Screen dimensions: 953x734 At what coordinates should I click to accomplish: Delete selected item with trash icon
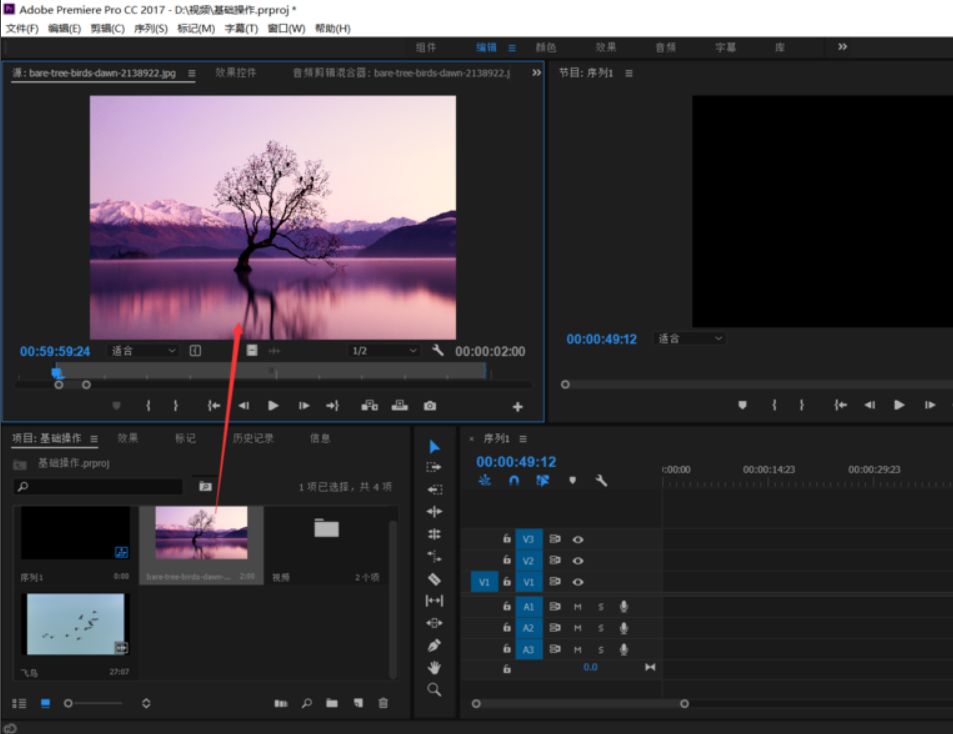383,704
